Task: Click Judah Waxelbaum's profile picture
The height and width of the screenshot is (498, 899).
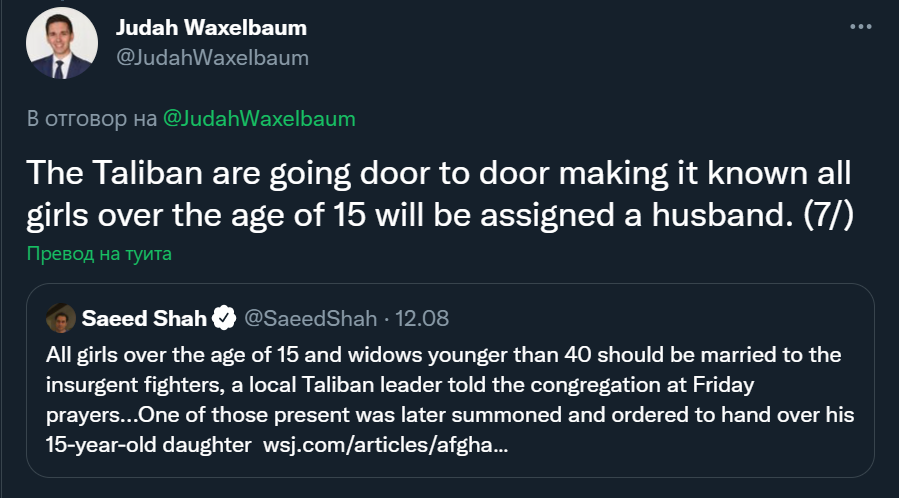Action: (x=62, y=43)
